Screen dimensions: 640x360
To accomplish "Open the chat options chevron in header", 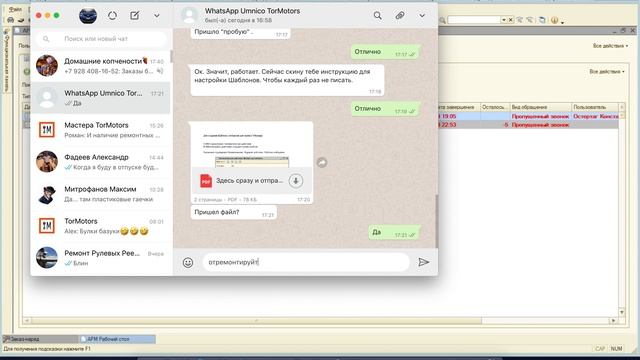I will (422, 16).
